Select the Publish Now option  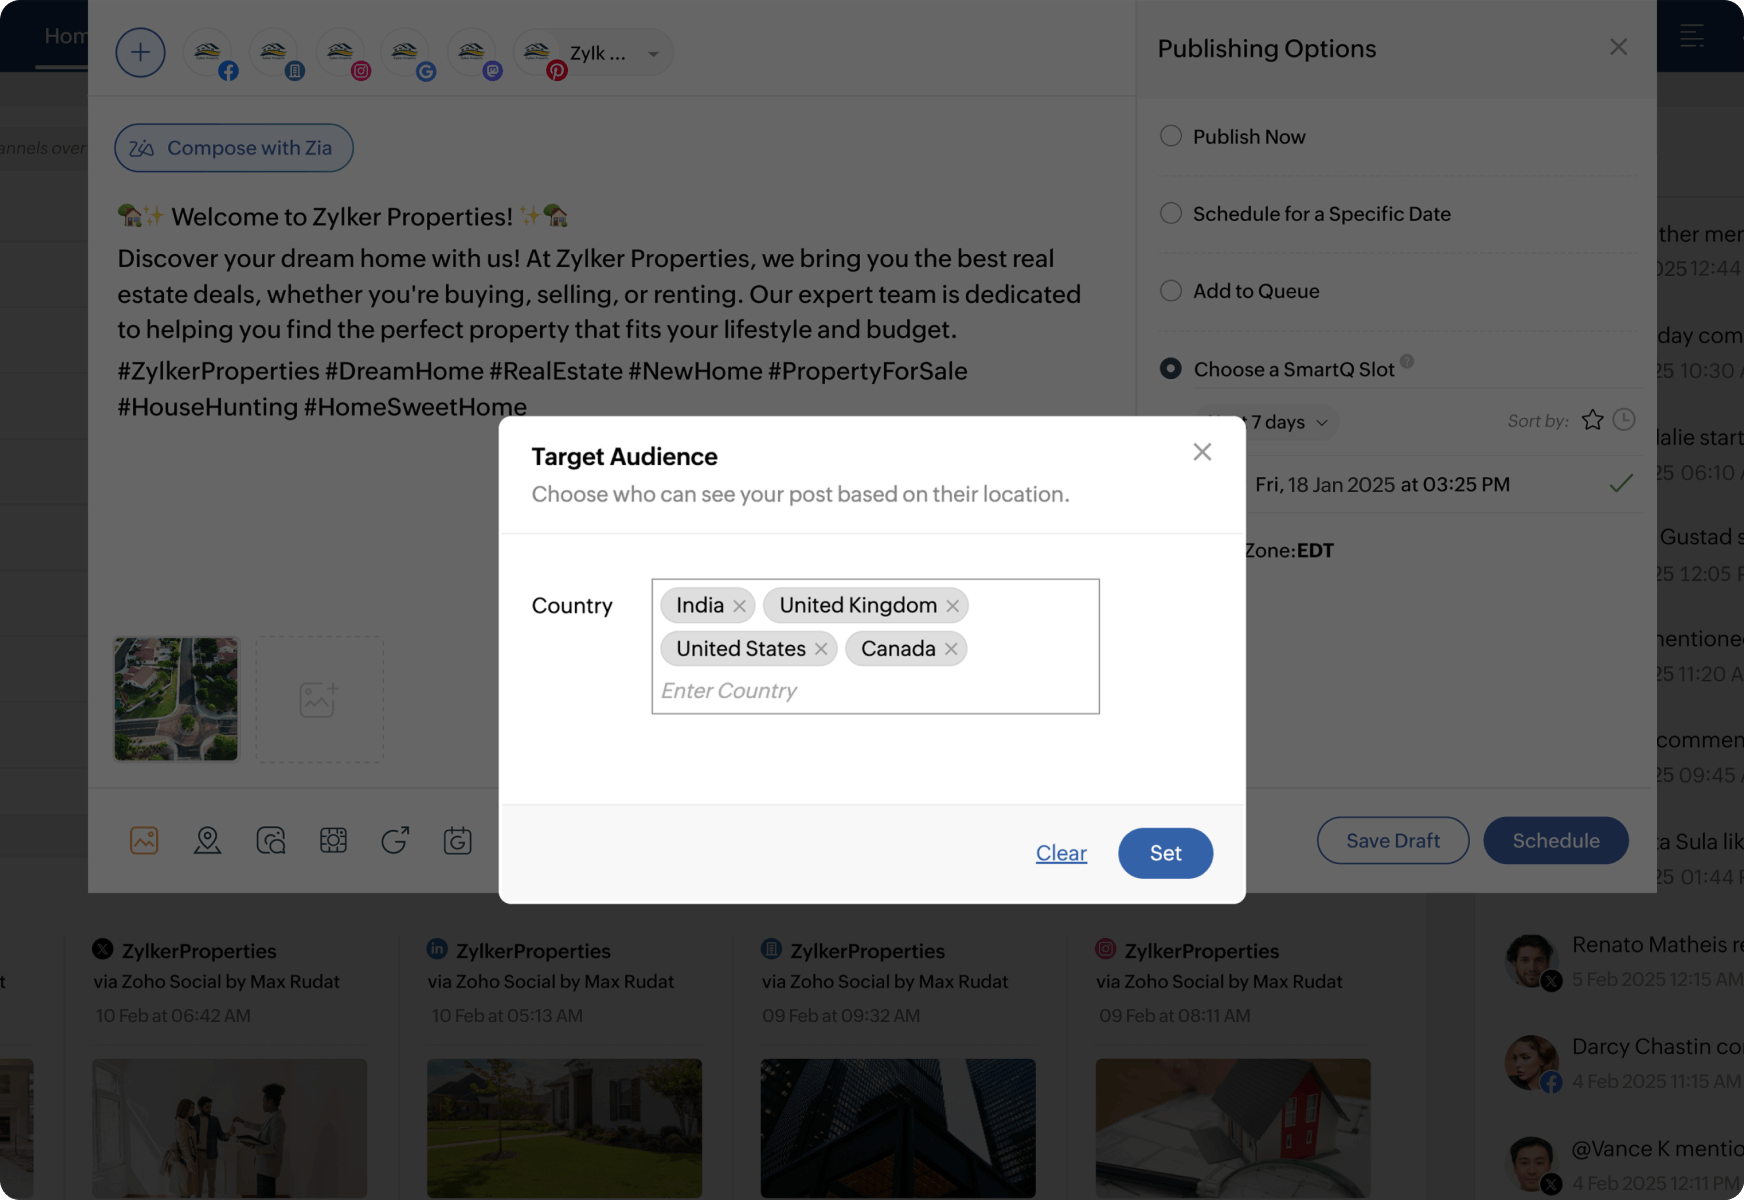coord(1171,136)
